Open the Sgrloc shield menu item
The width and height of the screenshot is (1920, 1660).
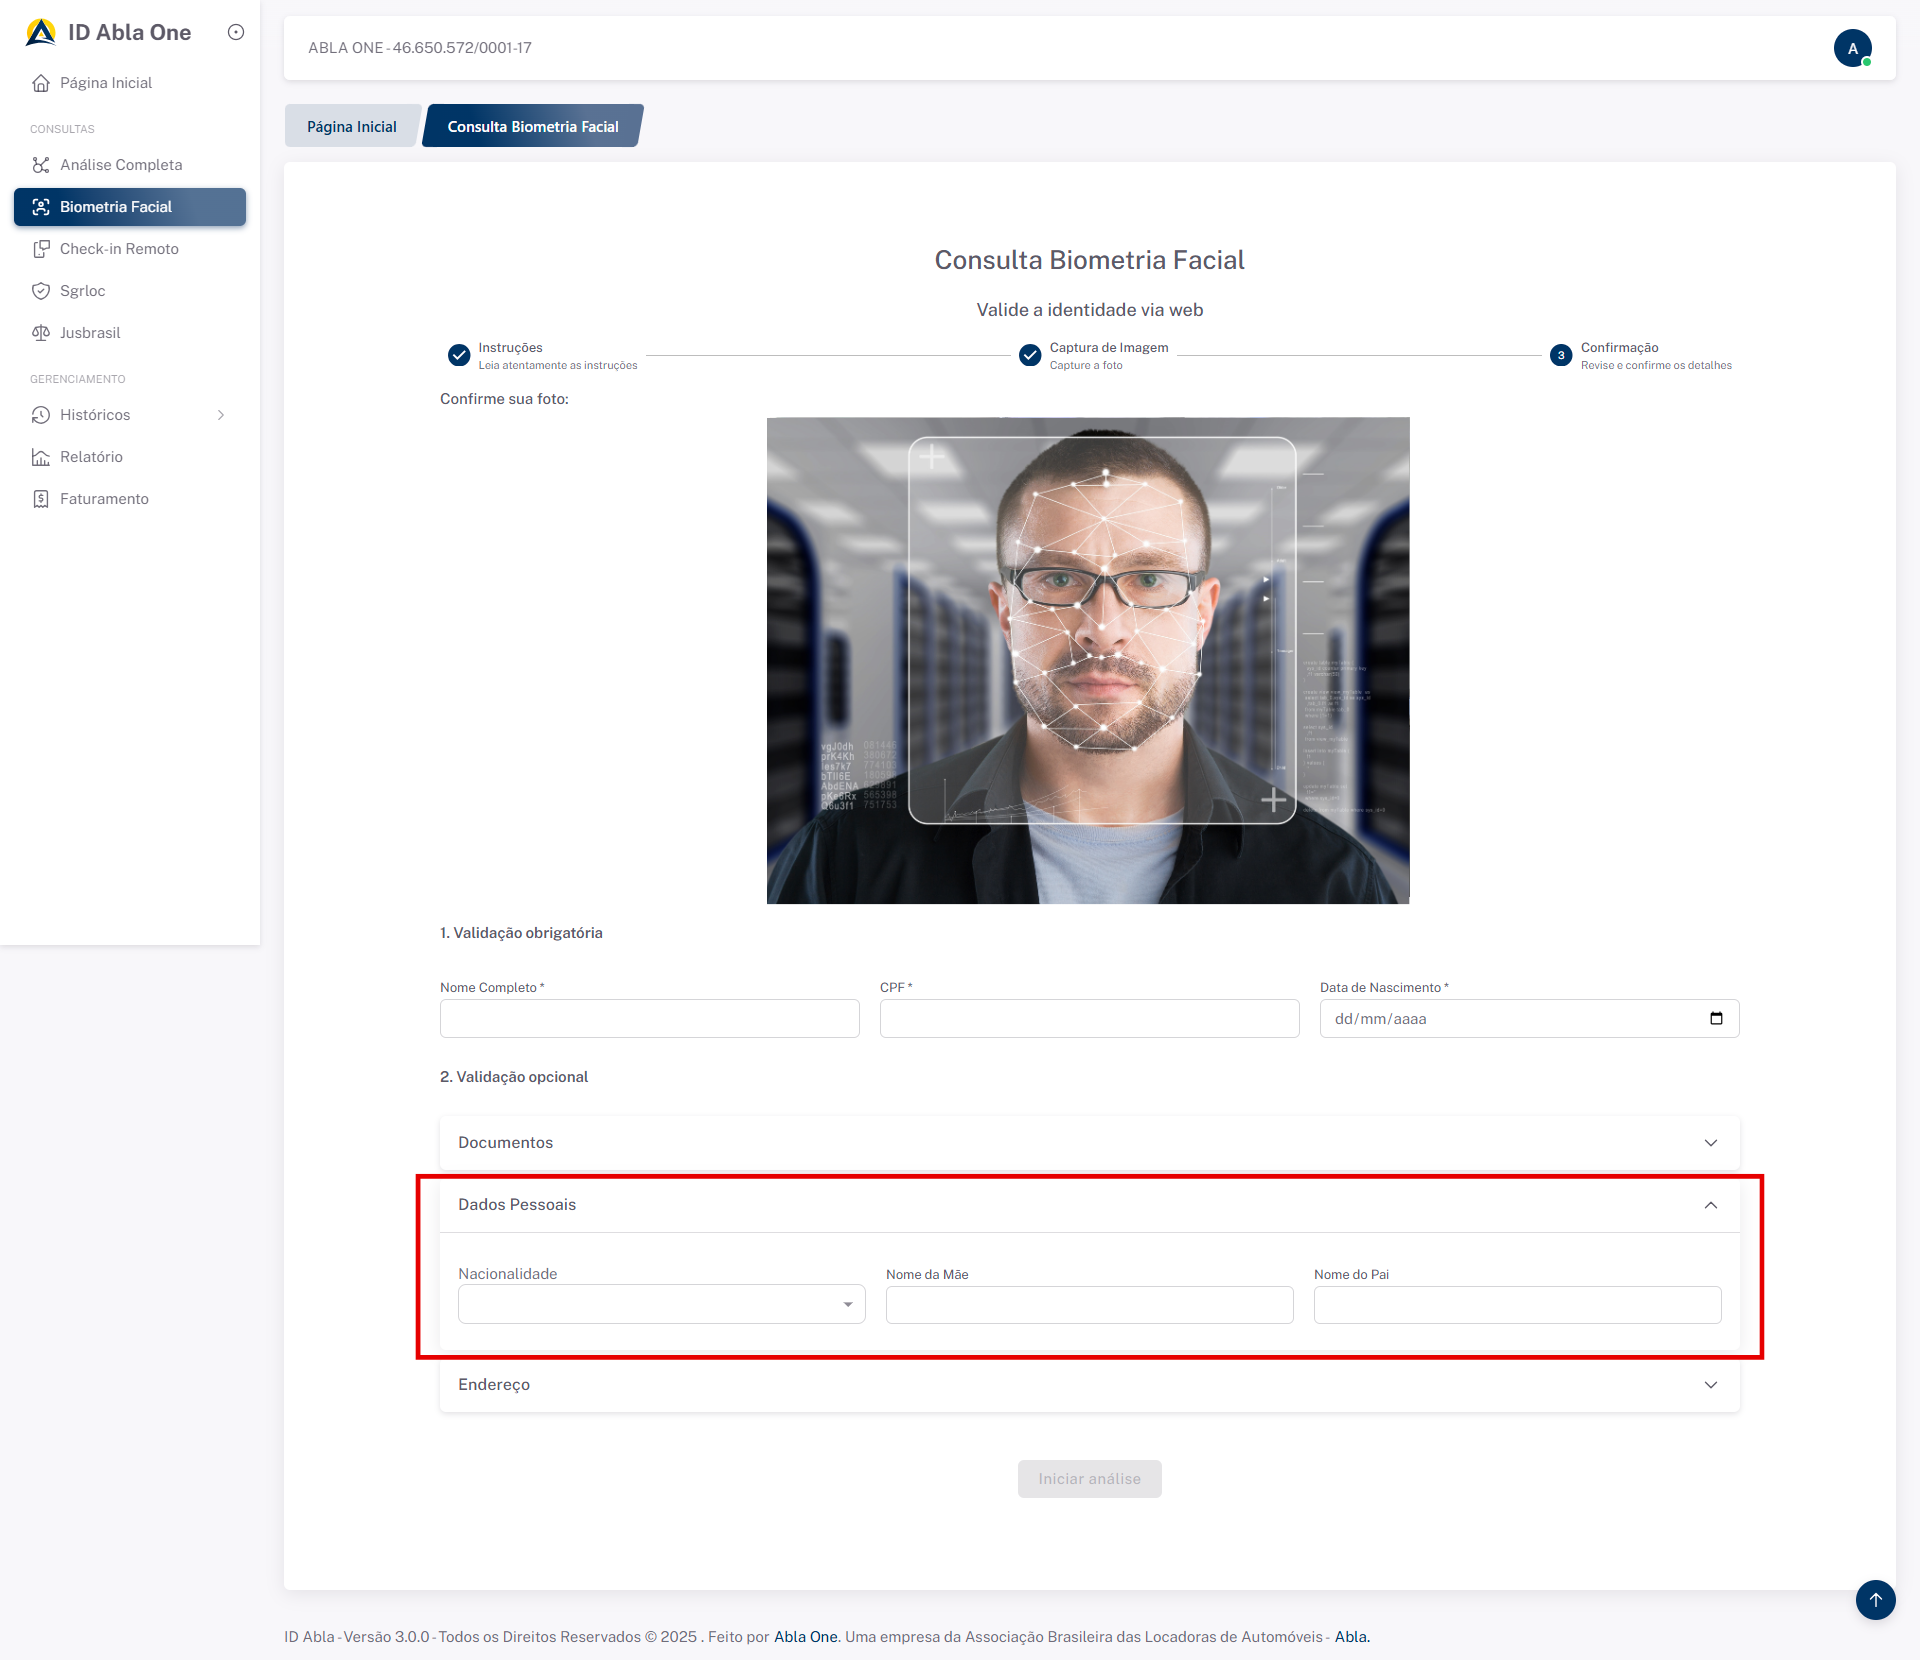point(82,291)
